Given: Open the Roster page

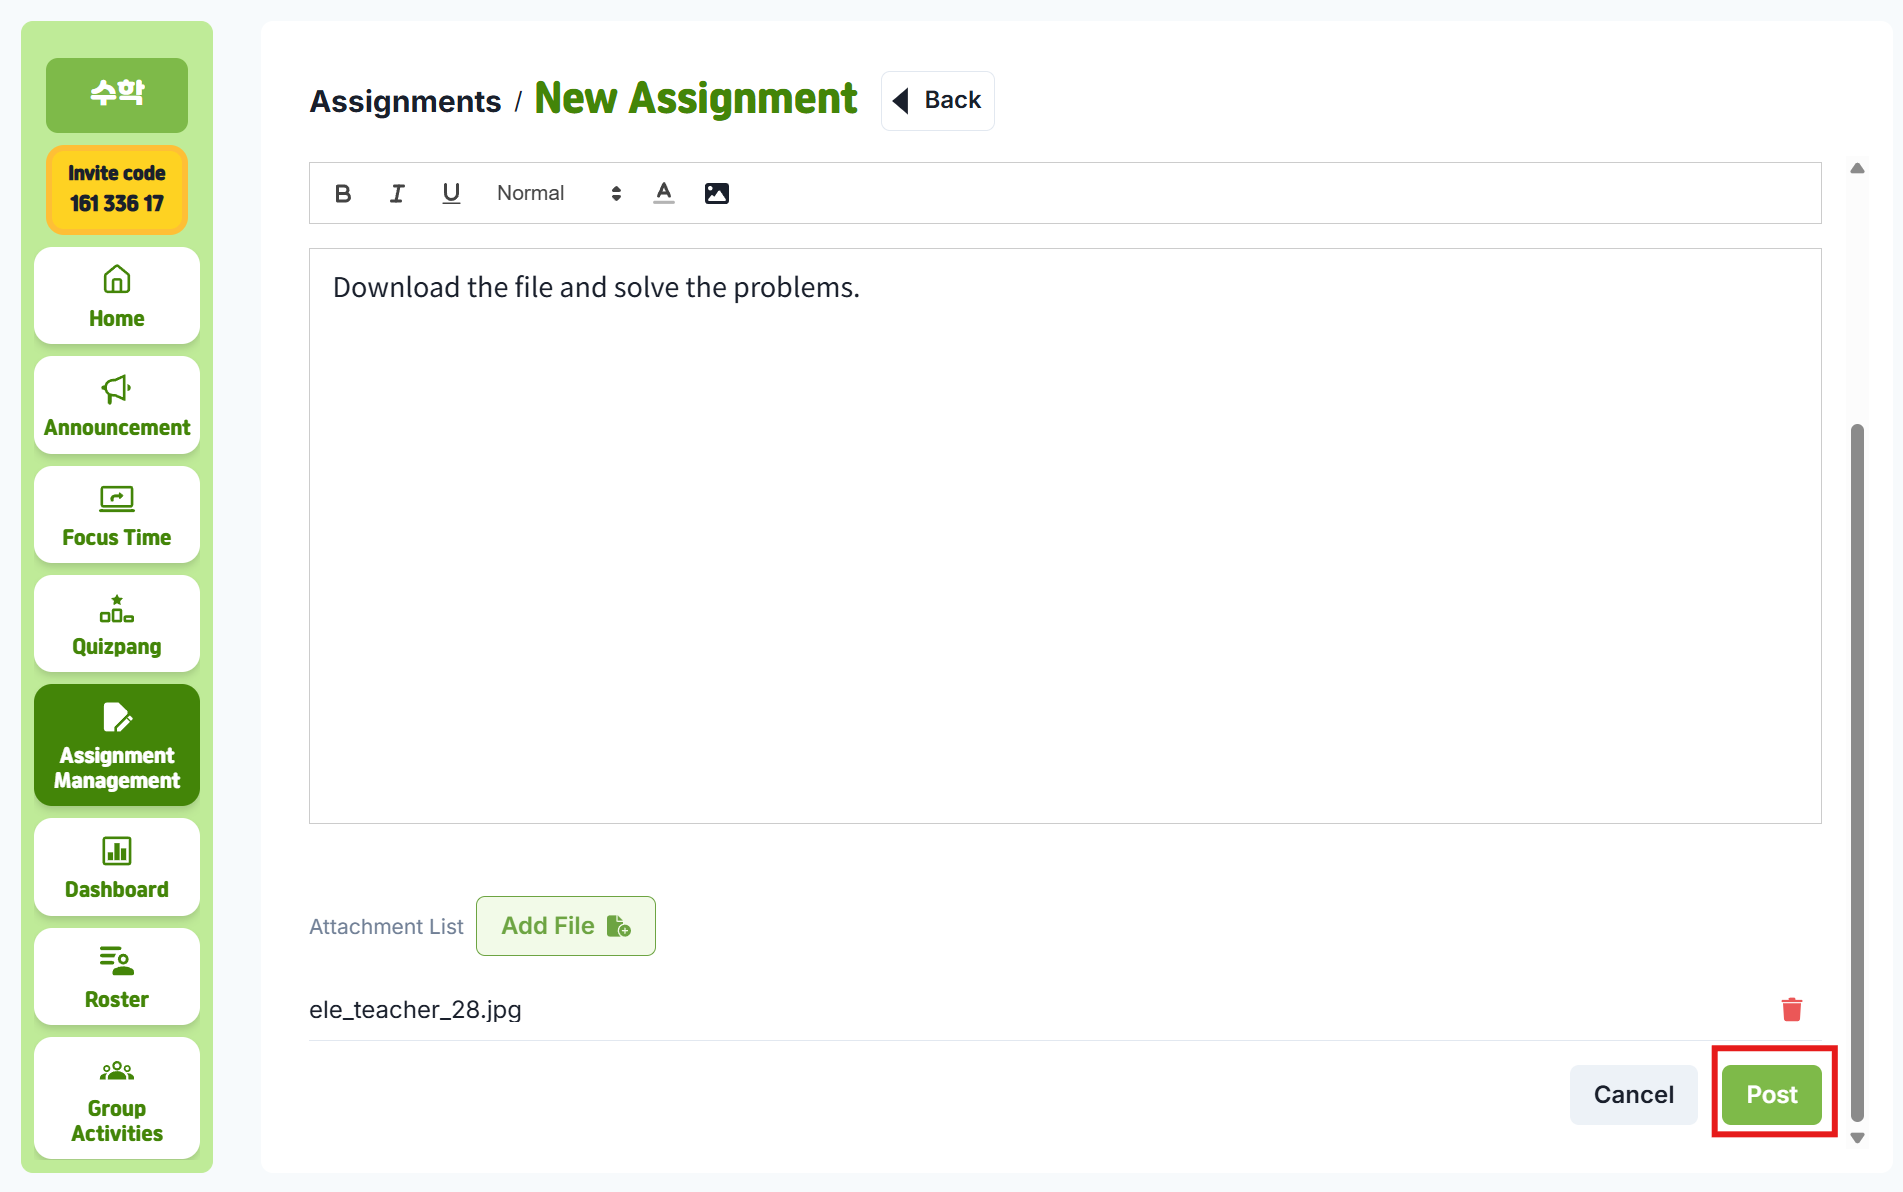Looking at the screenshot, I should [x=117, y=978].
